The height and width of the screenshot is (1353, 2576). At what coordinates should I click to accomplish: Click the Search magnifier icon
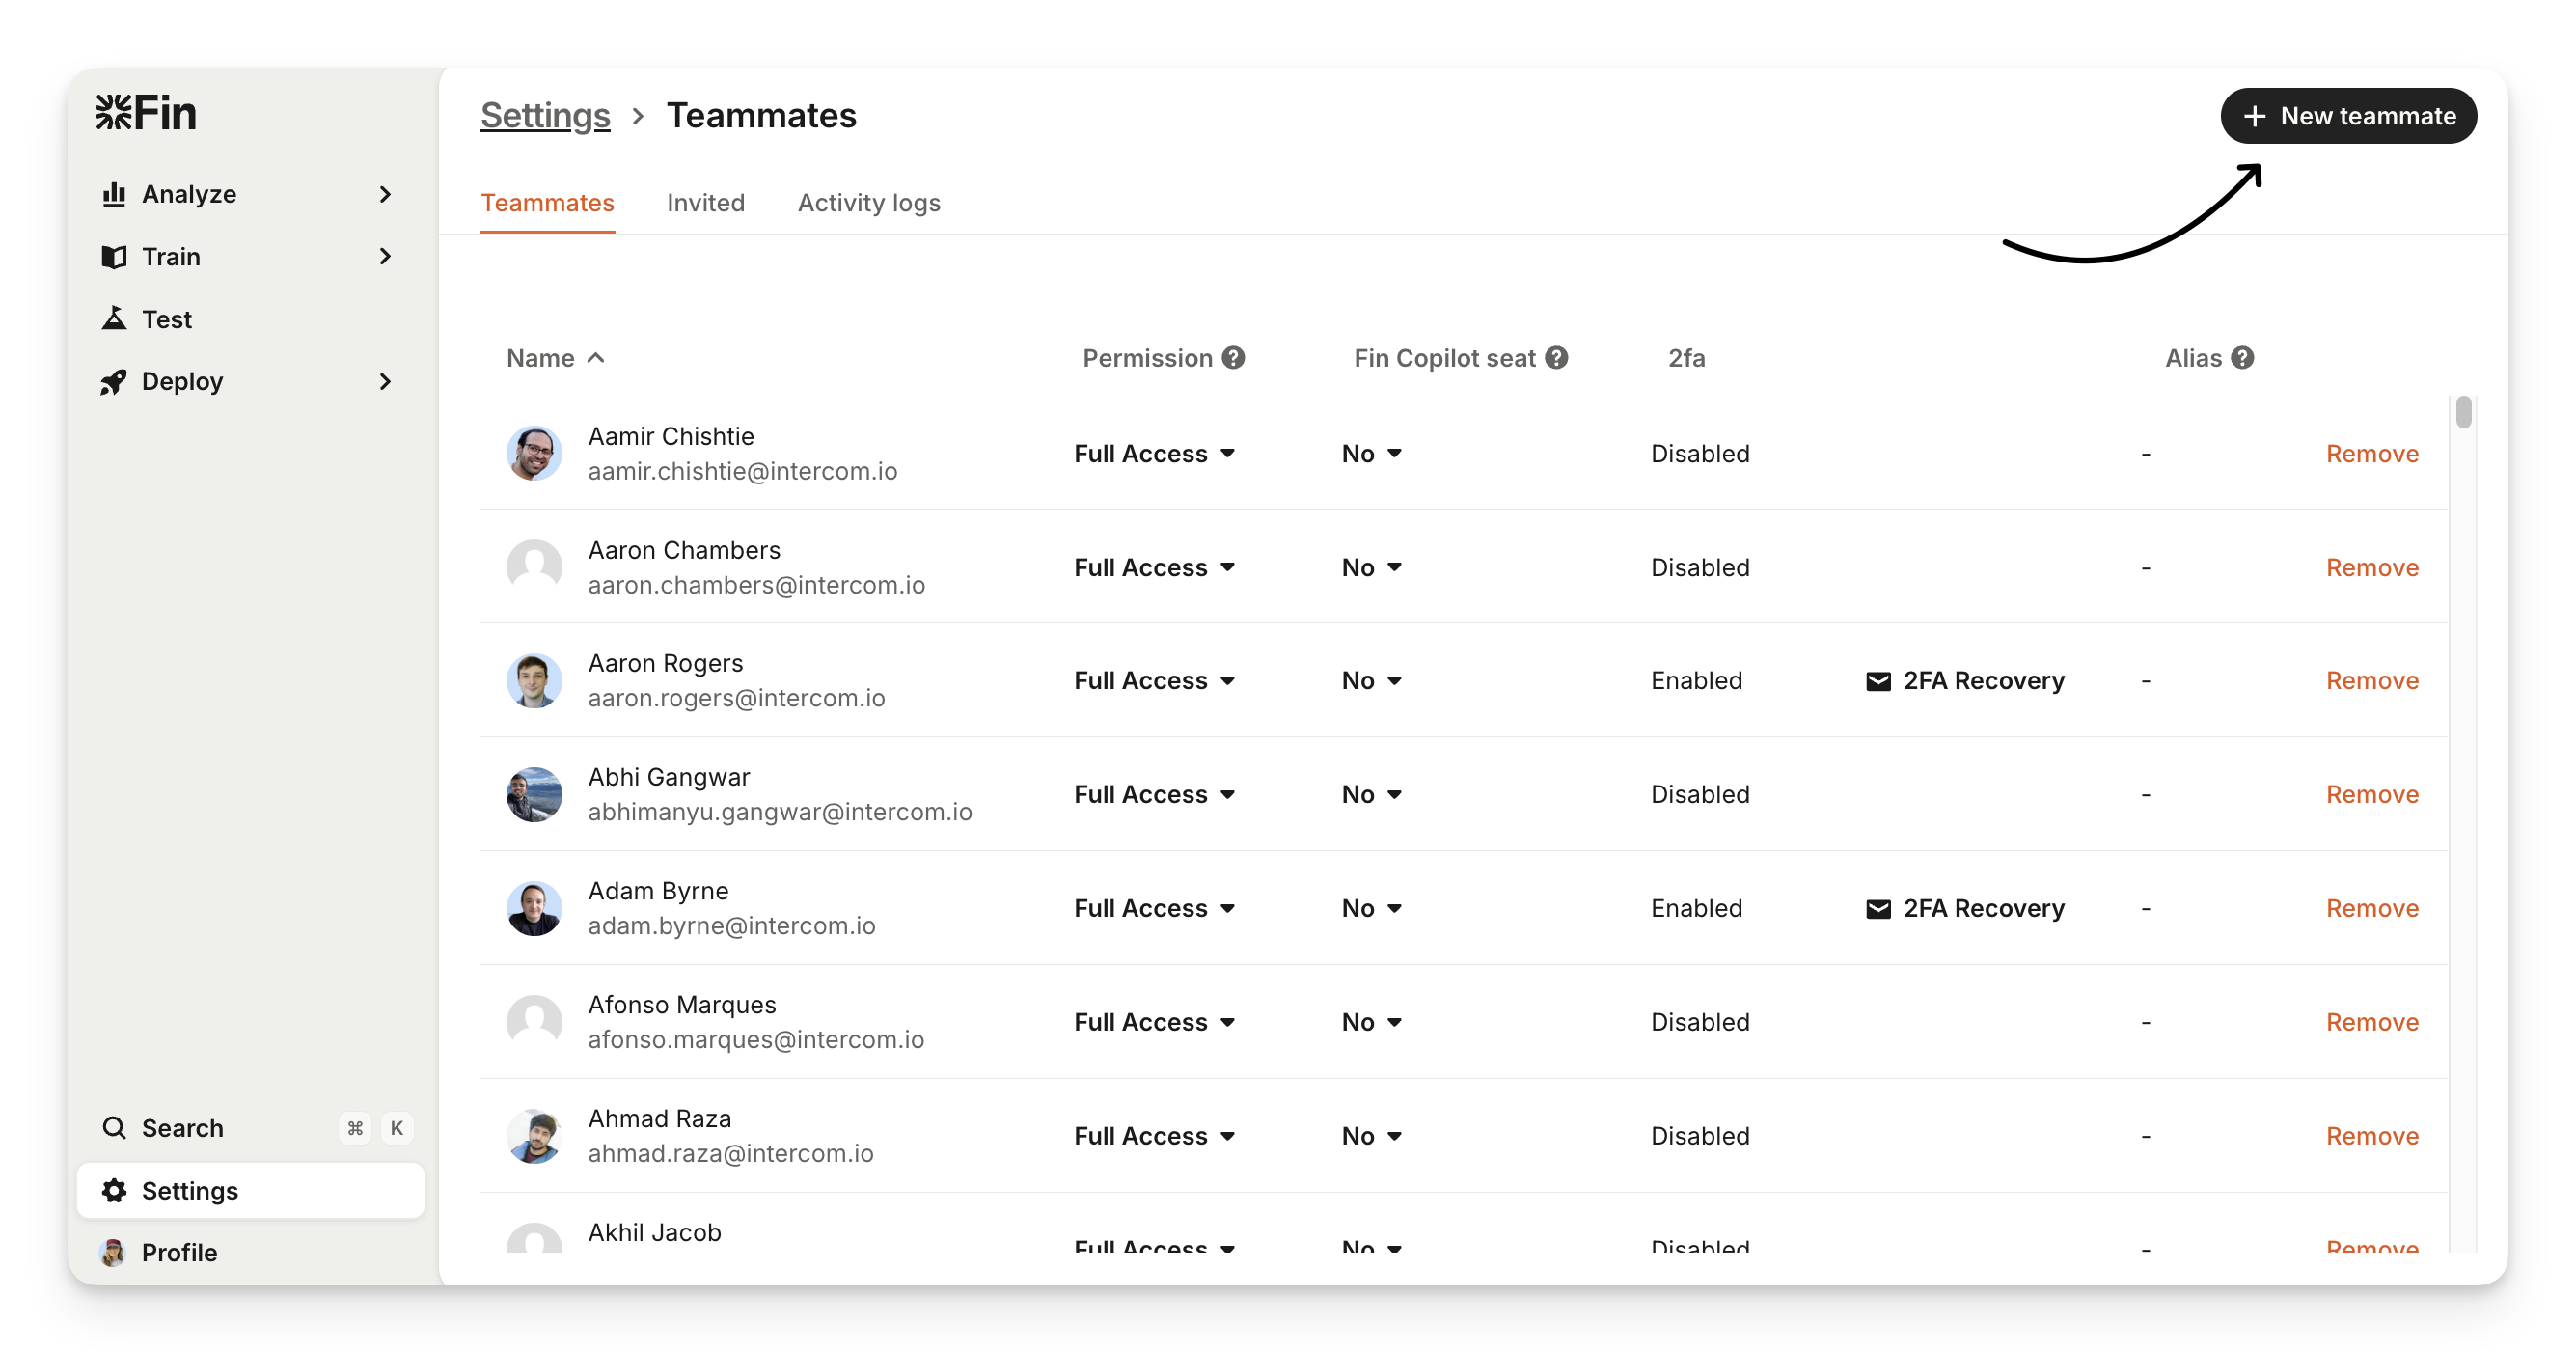click(x=114, y=1128)
